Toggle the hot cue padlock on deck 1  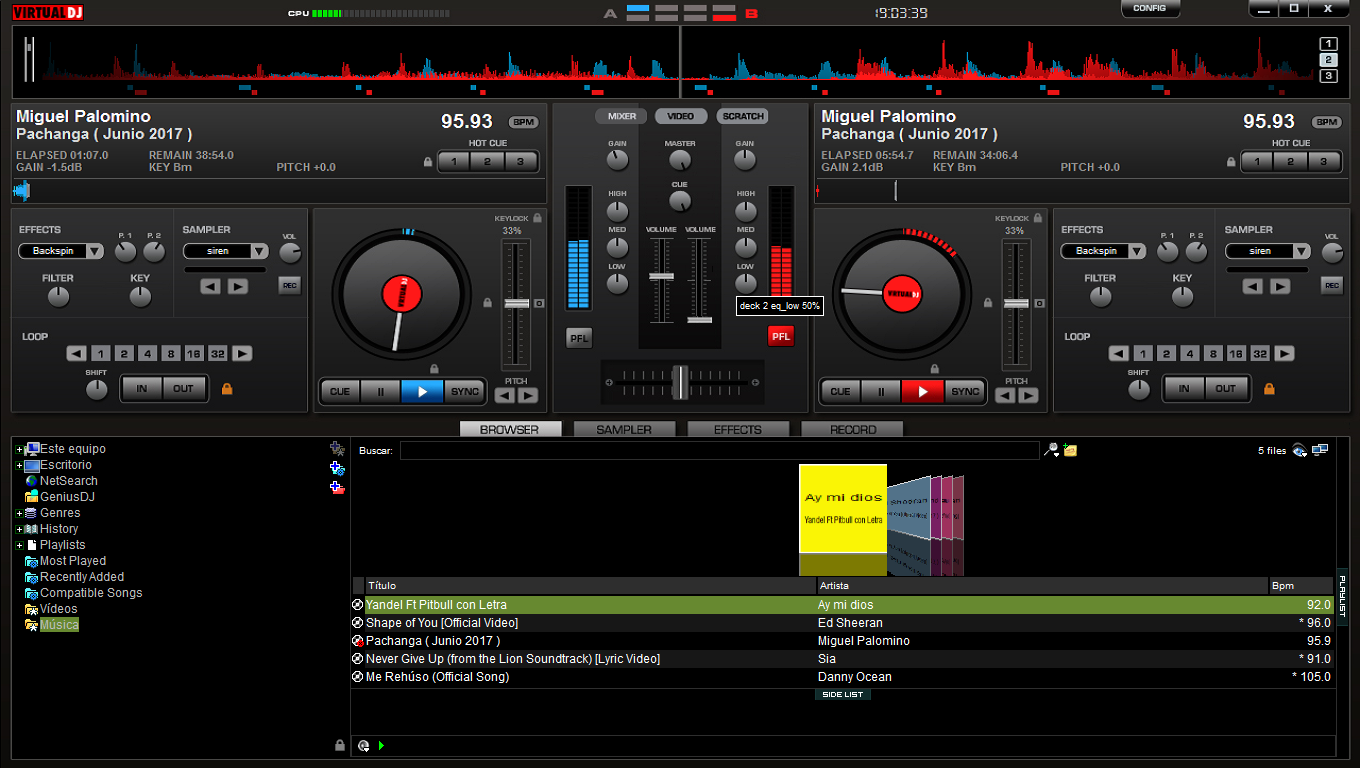[428, 162]
